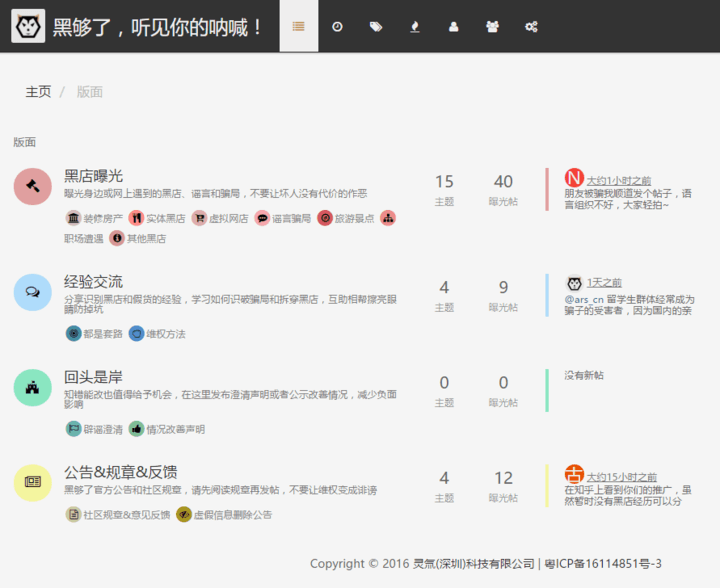The width and height of the screenshot is (720, 588).
Task: Open the 装修房产 subcategory text link
Action: pos(103,218)
